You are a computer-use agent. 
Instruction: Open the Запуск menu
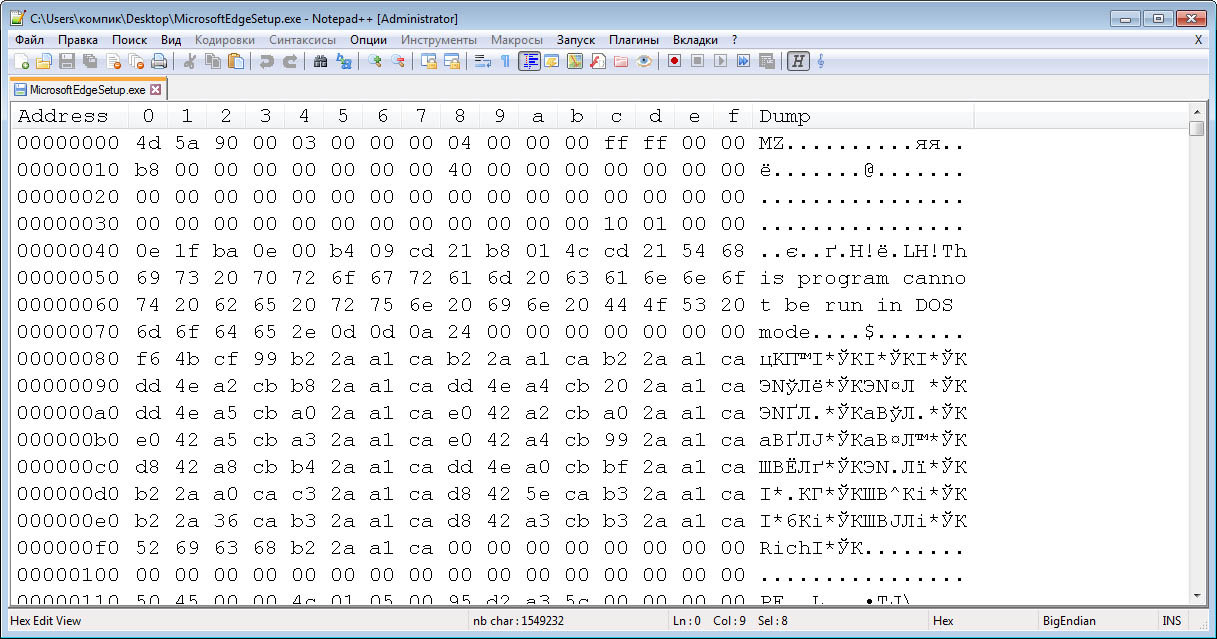coord(576,40)
